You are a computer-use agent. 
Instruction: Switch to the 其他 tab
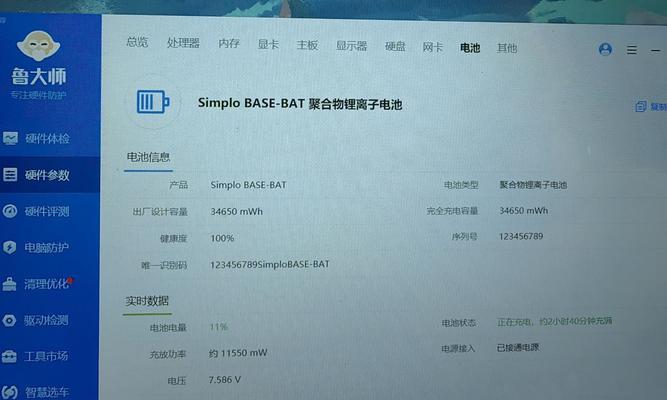coord(507,48)
